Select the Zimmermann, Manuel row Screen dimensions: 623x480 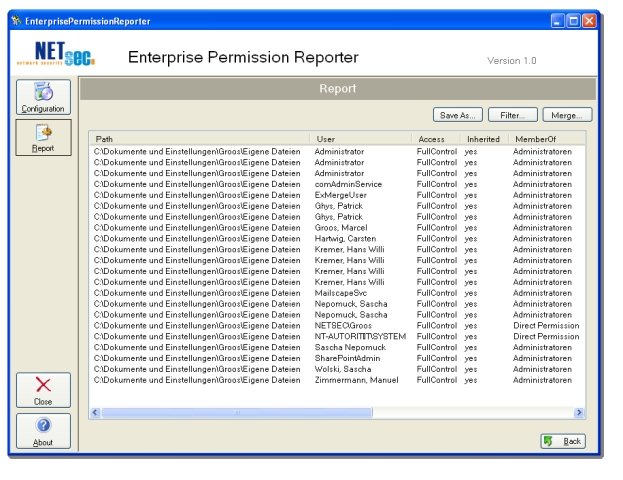(x=337, y=380)
